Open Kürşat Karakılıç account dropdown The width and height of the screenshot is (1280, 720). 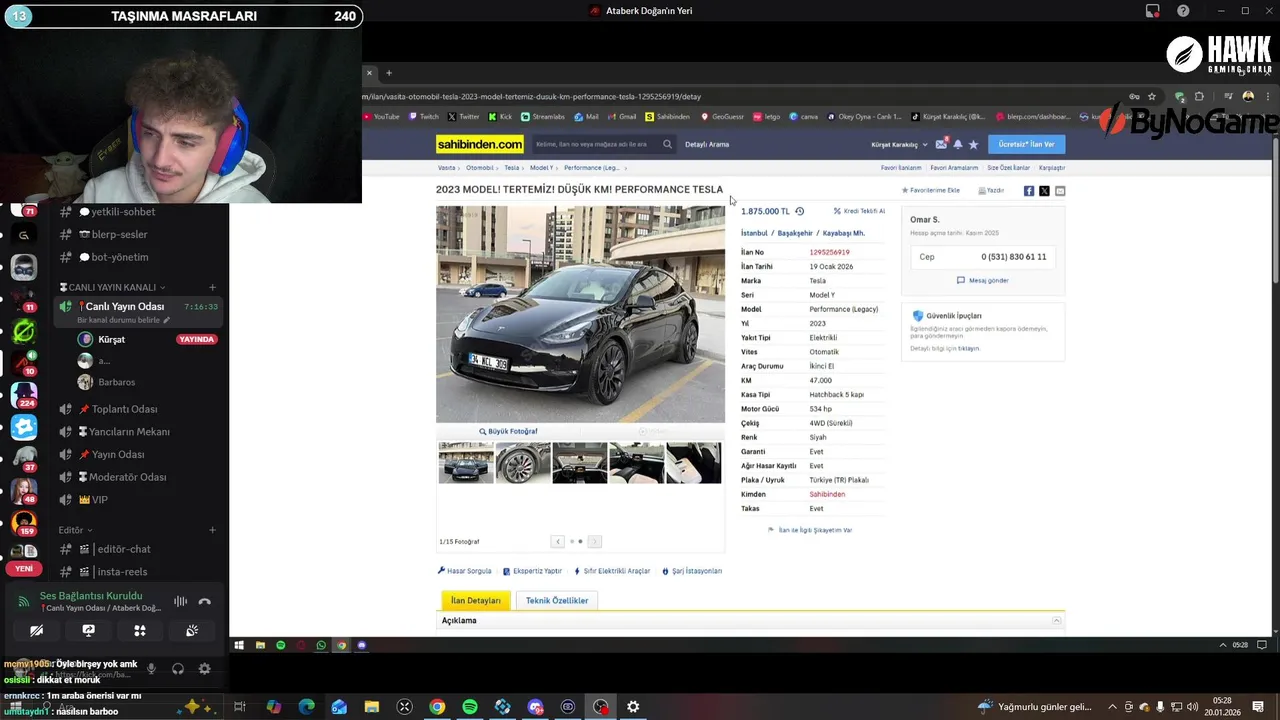pyautogui.click(x=899, y=144)
